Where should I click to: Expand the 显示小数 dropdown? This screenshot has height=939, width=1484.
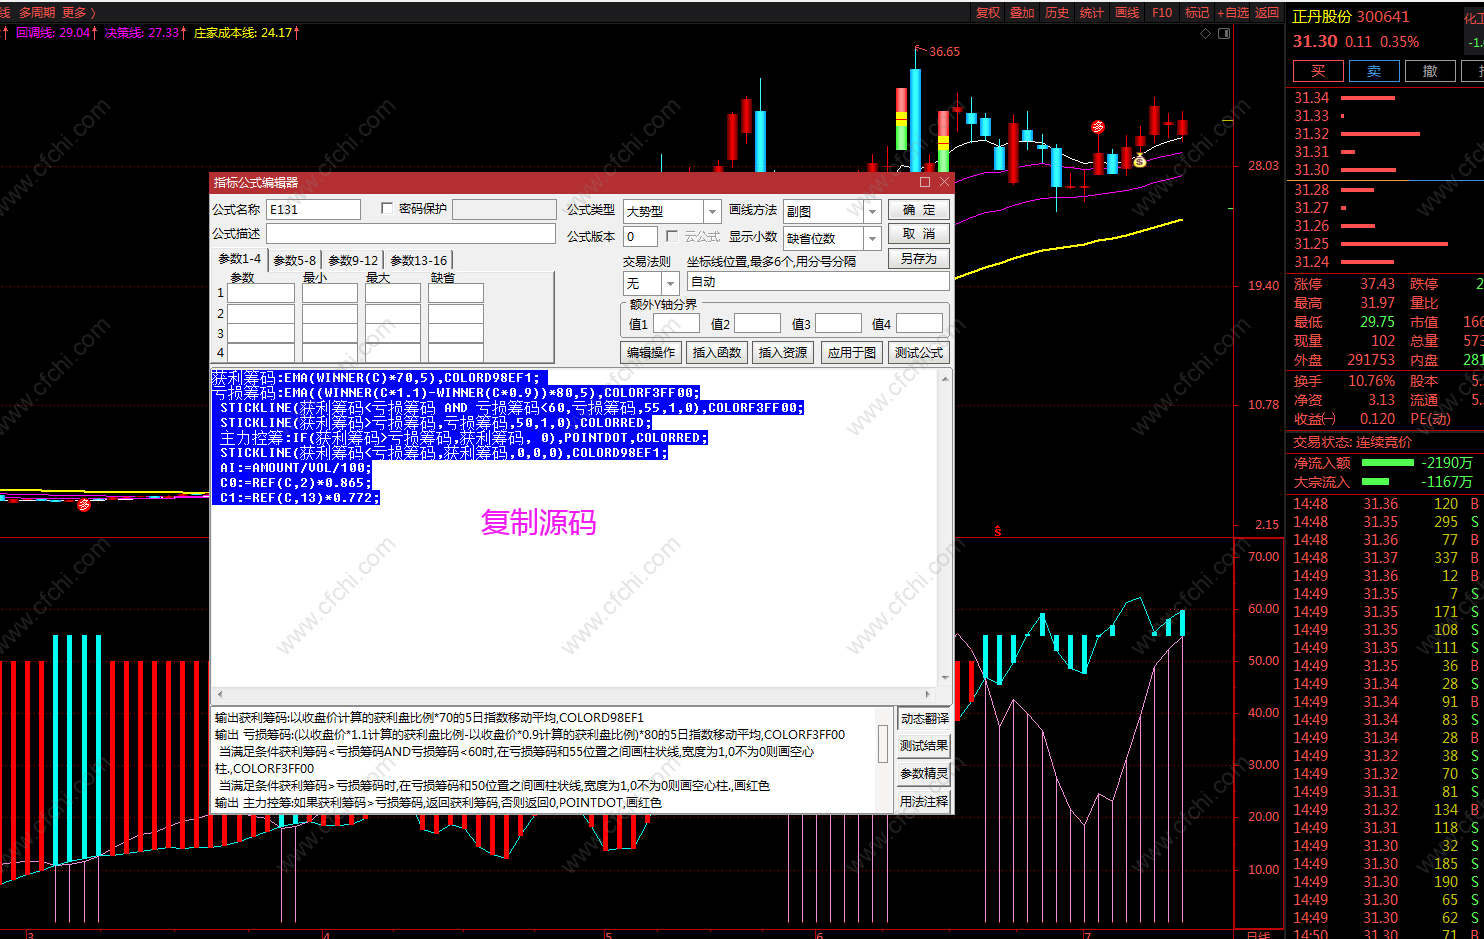pyautogui.click(x=872, y=238)
